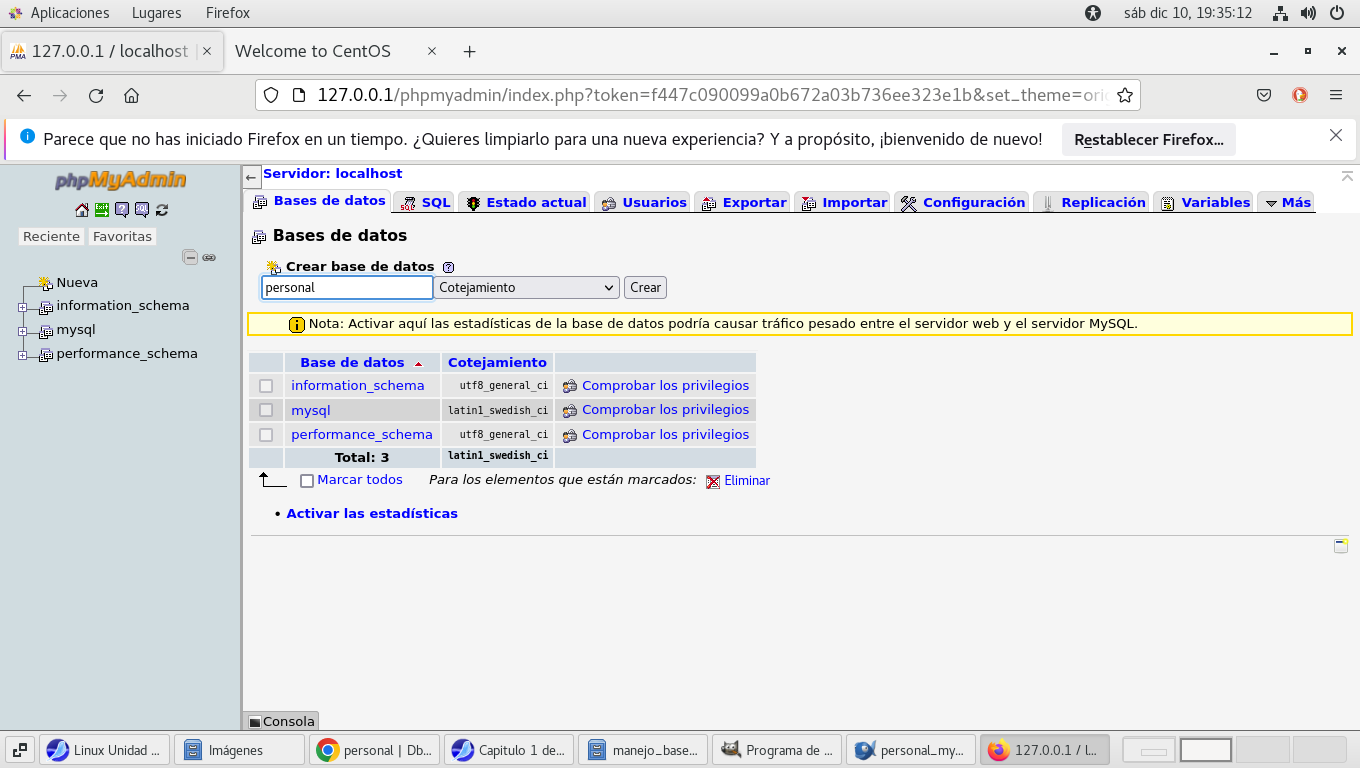
Task: Click the database name input field
Action: (347, 288)
